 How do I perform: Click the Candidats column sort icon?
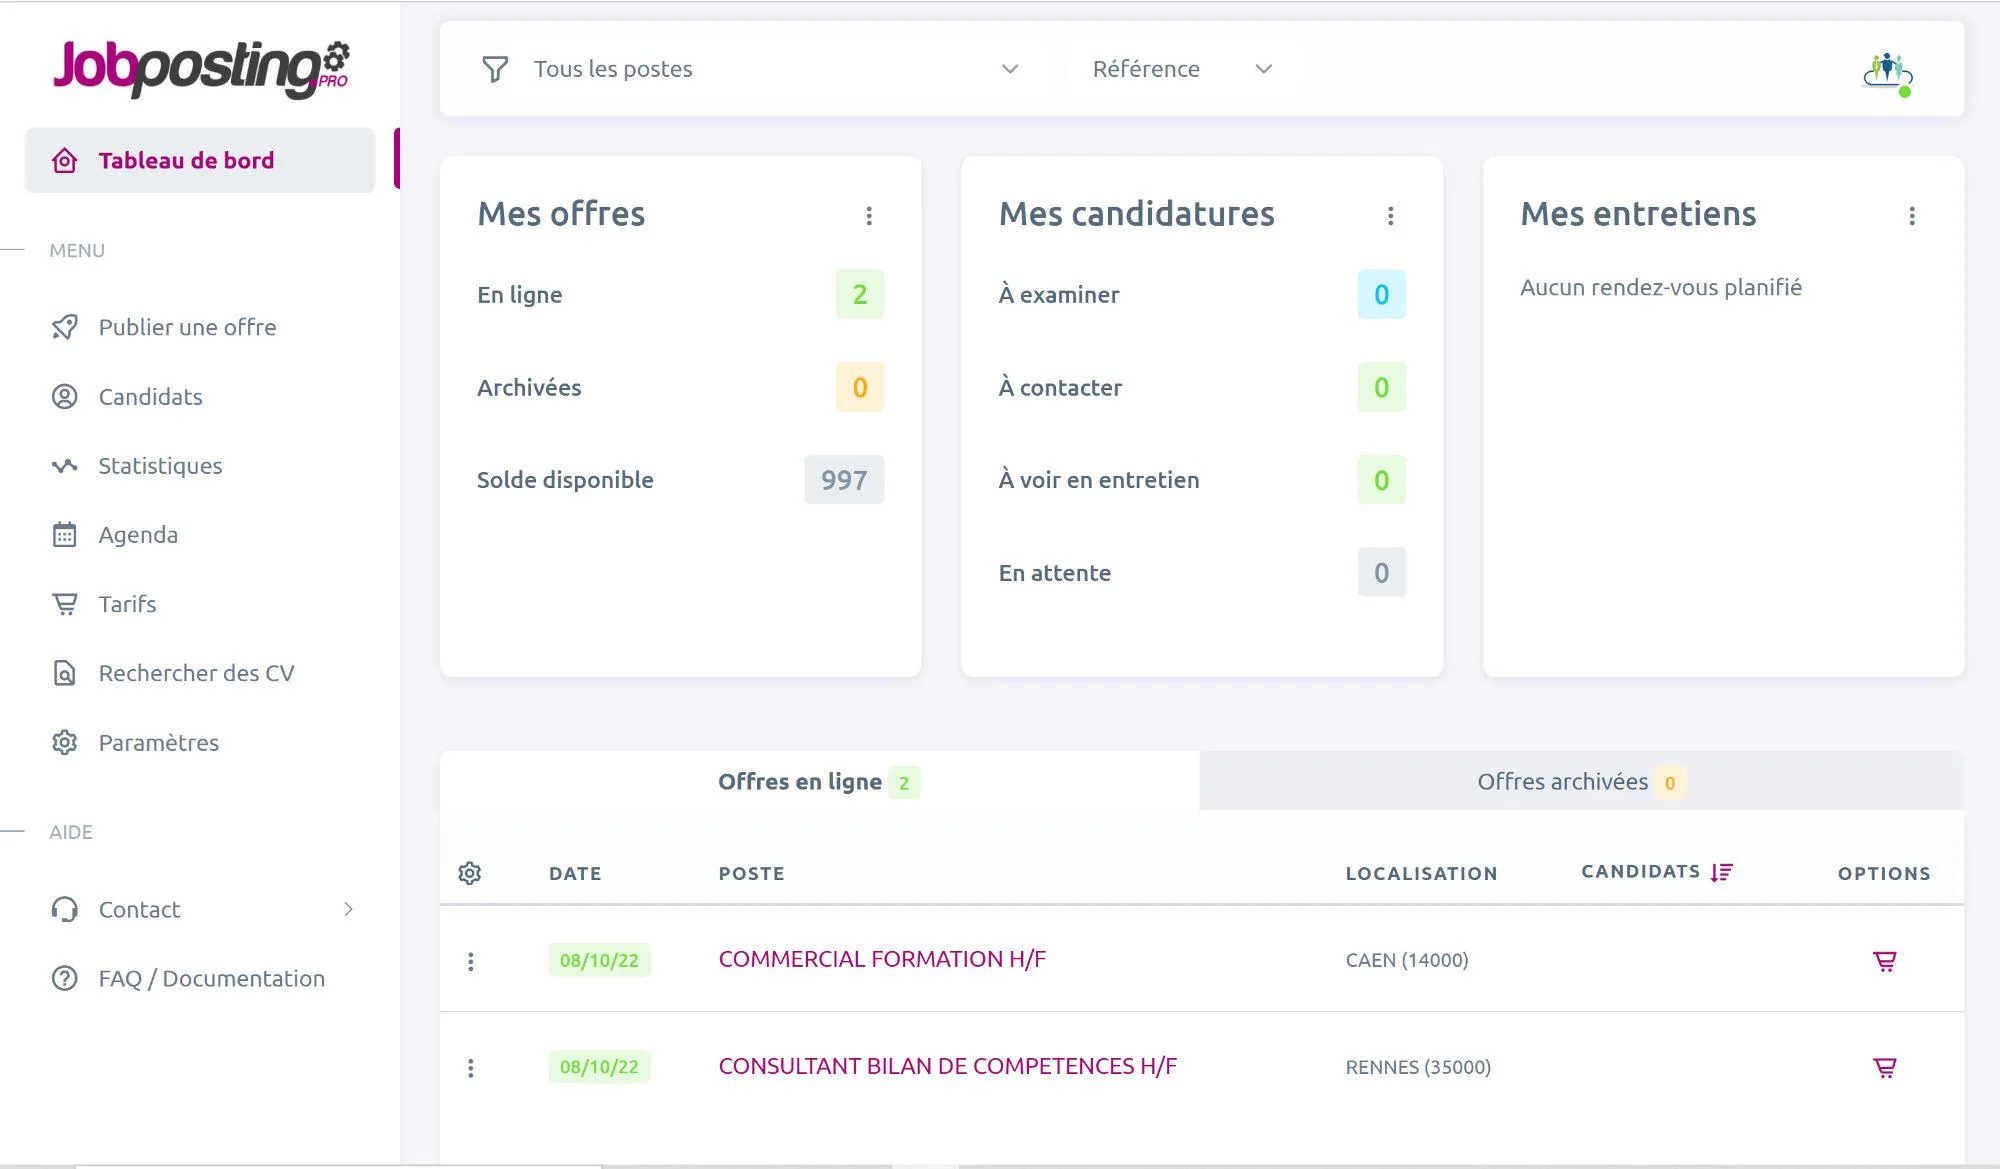[x=1721, y=872]
